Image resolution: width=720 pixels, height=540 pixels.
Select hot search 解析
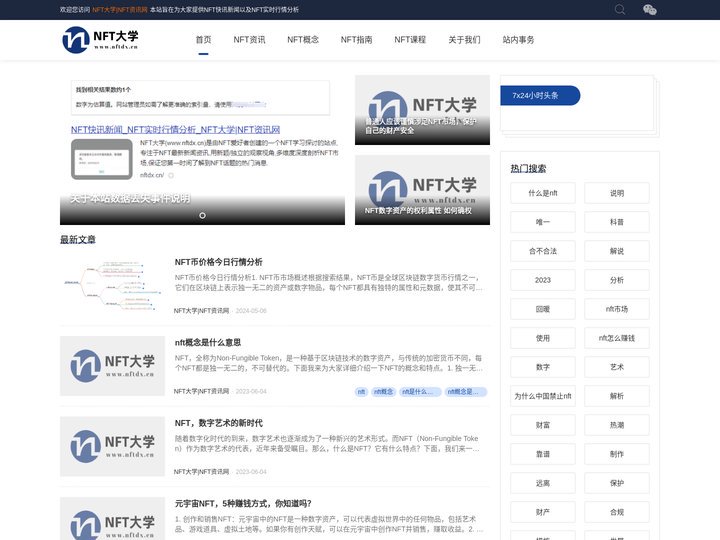617,396
